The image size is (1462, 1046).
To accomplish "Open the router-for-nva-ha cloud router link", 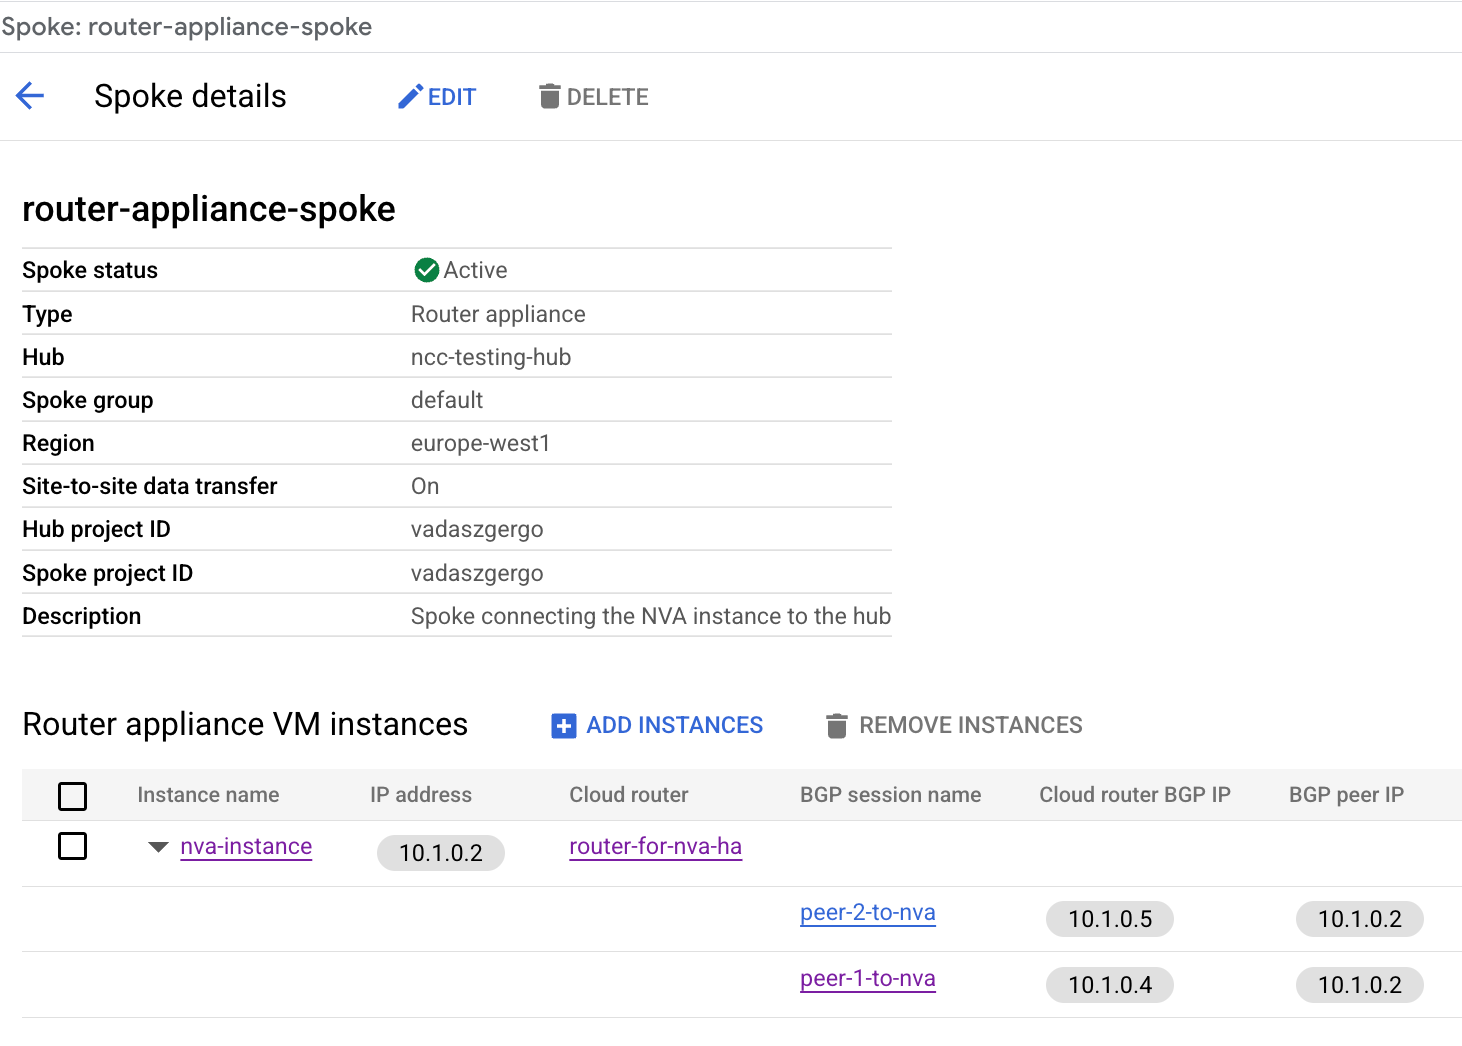I will point(655,846).
